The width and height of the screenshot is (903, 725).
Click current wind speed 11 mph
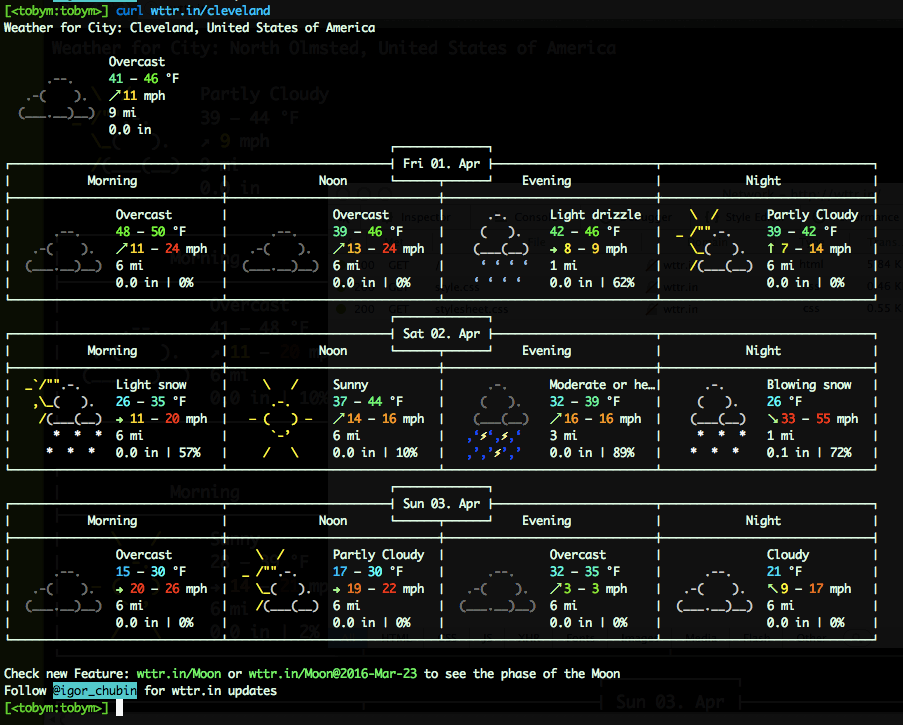137,96
